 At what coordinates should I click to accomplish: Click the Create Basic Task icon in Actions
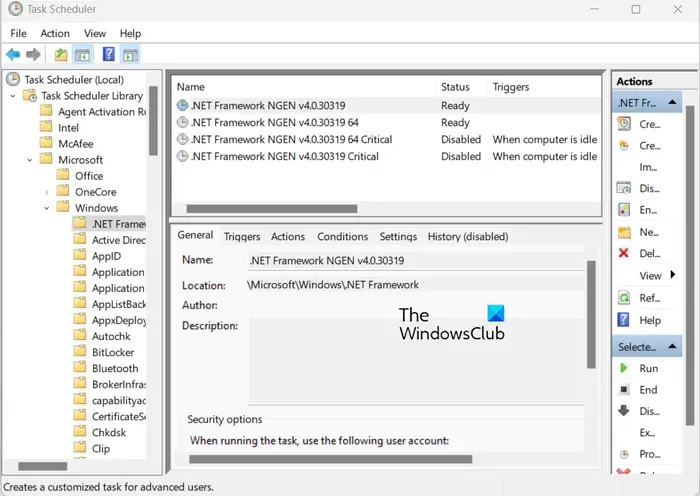624,124
